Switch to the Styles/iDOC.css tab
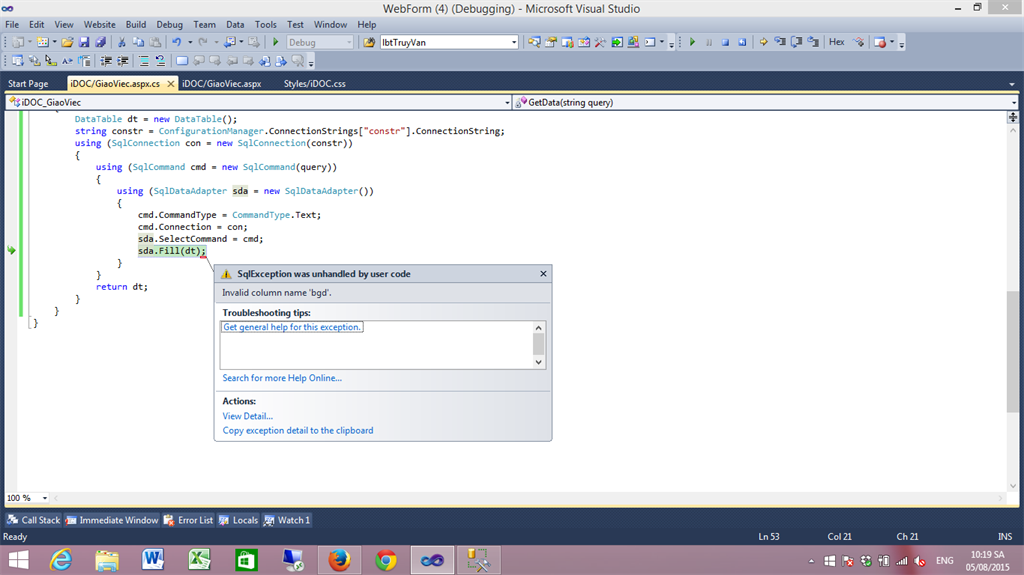The height and width of the screenshot is (575, 1024). [x=315, y=84]
